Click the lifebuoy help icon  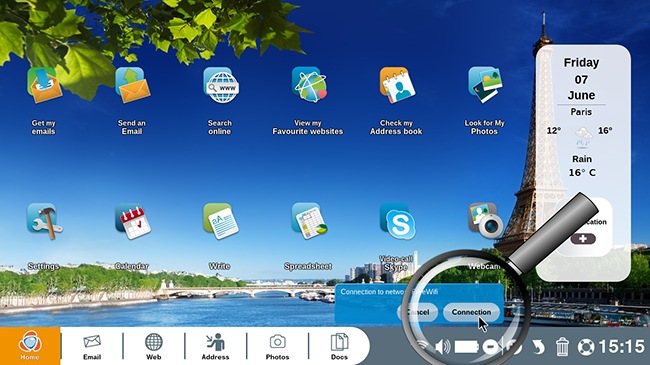click(x=586, y=347)
